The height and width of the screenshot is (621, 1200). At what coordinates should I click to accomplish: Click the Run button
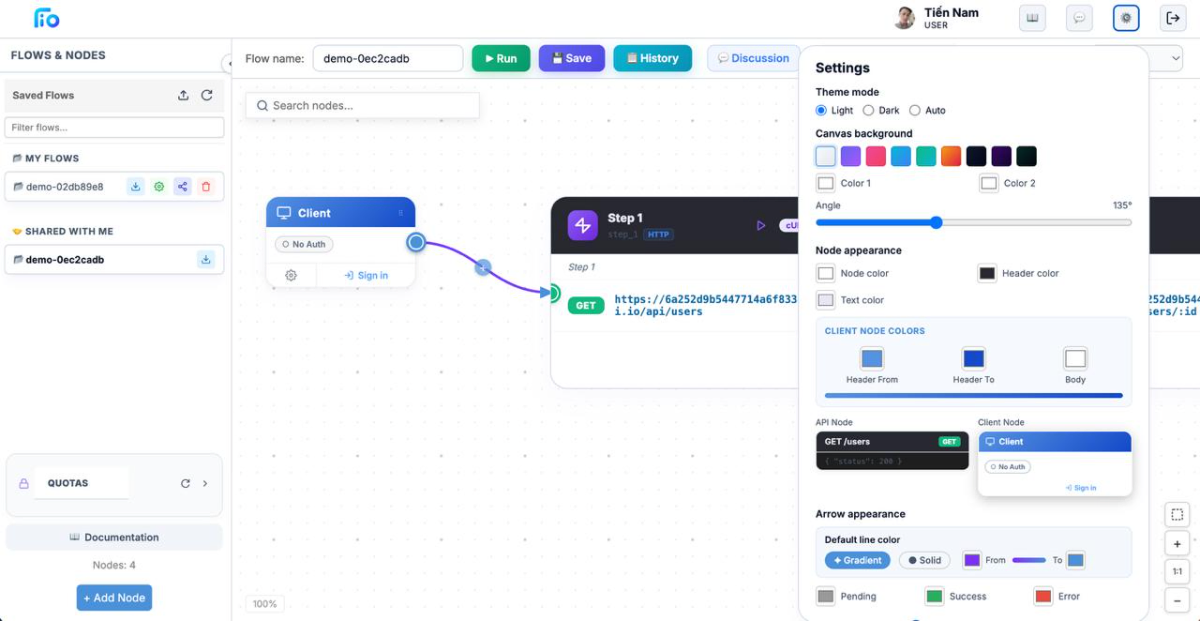point(501,58)
